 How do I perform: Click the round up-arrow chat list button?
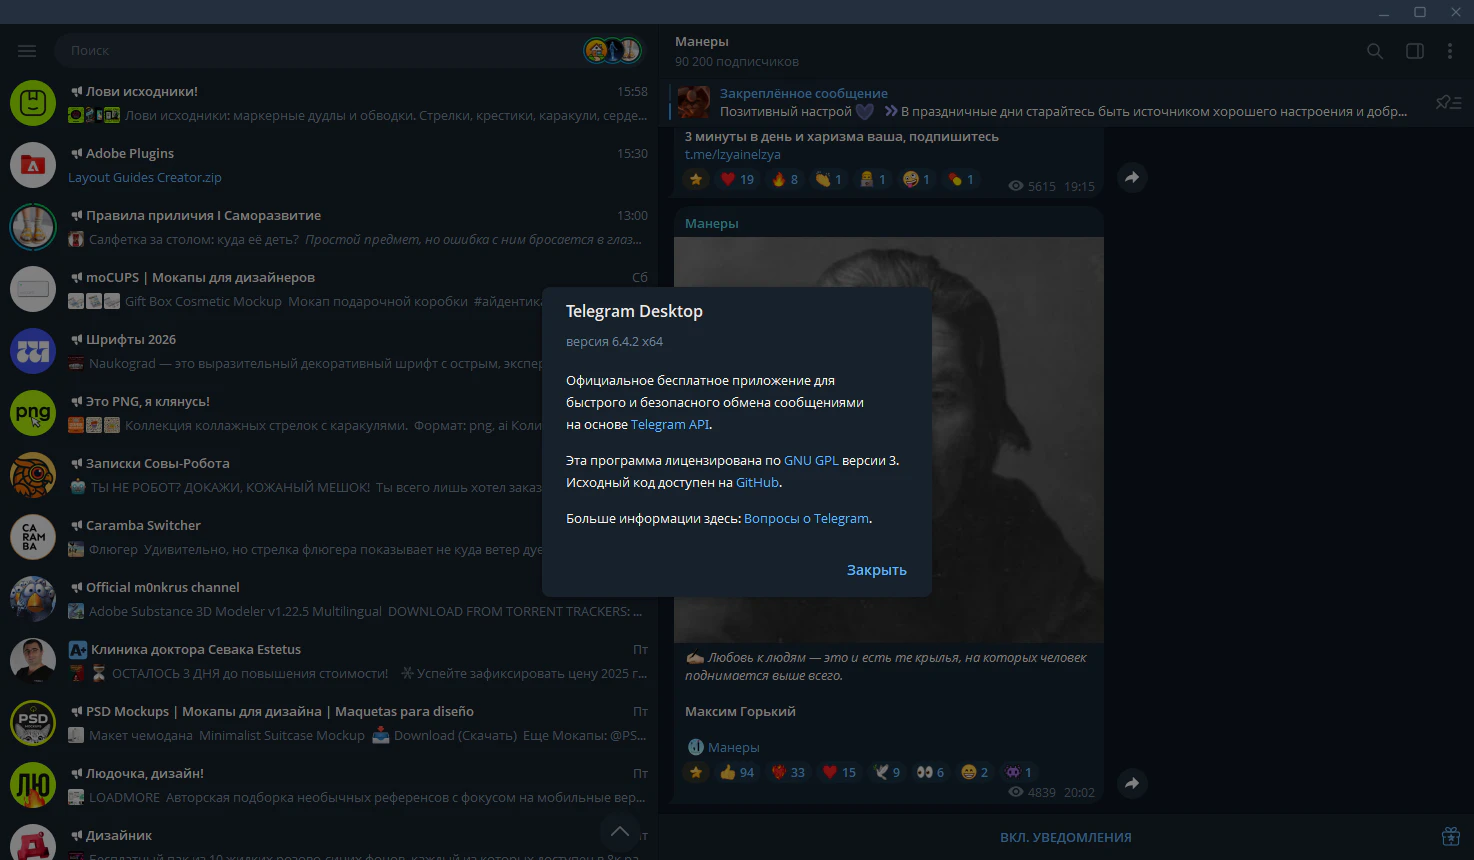point(620,831)
